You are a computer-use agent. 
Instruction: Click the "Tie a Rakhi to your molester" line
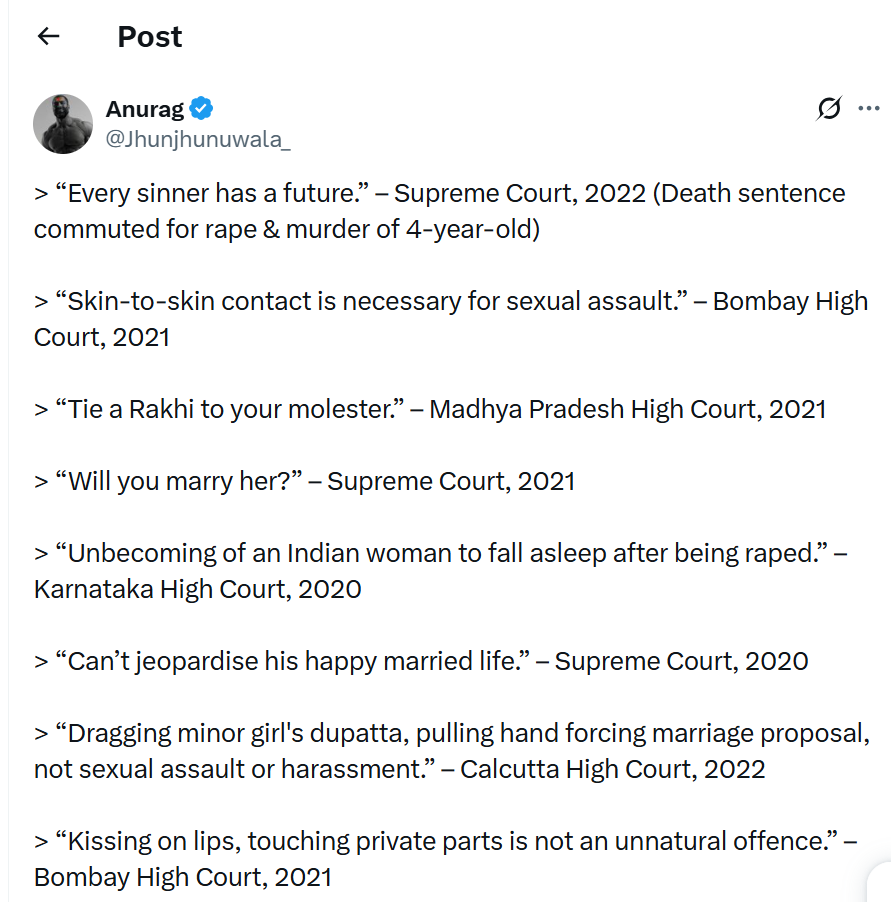430,409
